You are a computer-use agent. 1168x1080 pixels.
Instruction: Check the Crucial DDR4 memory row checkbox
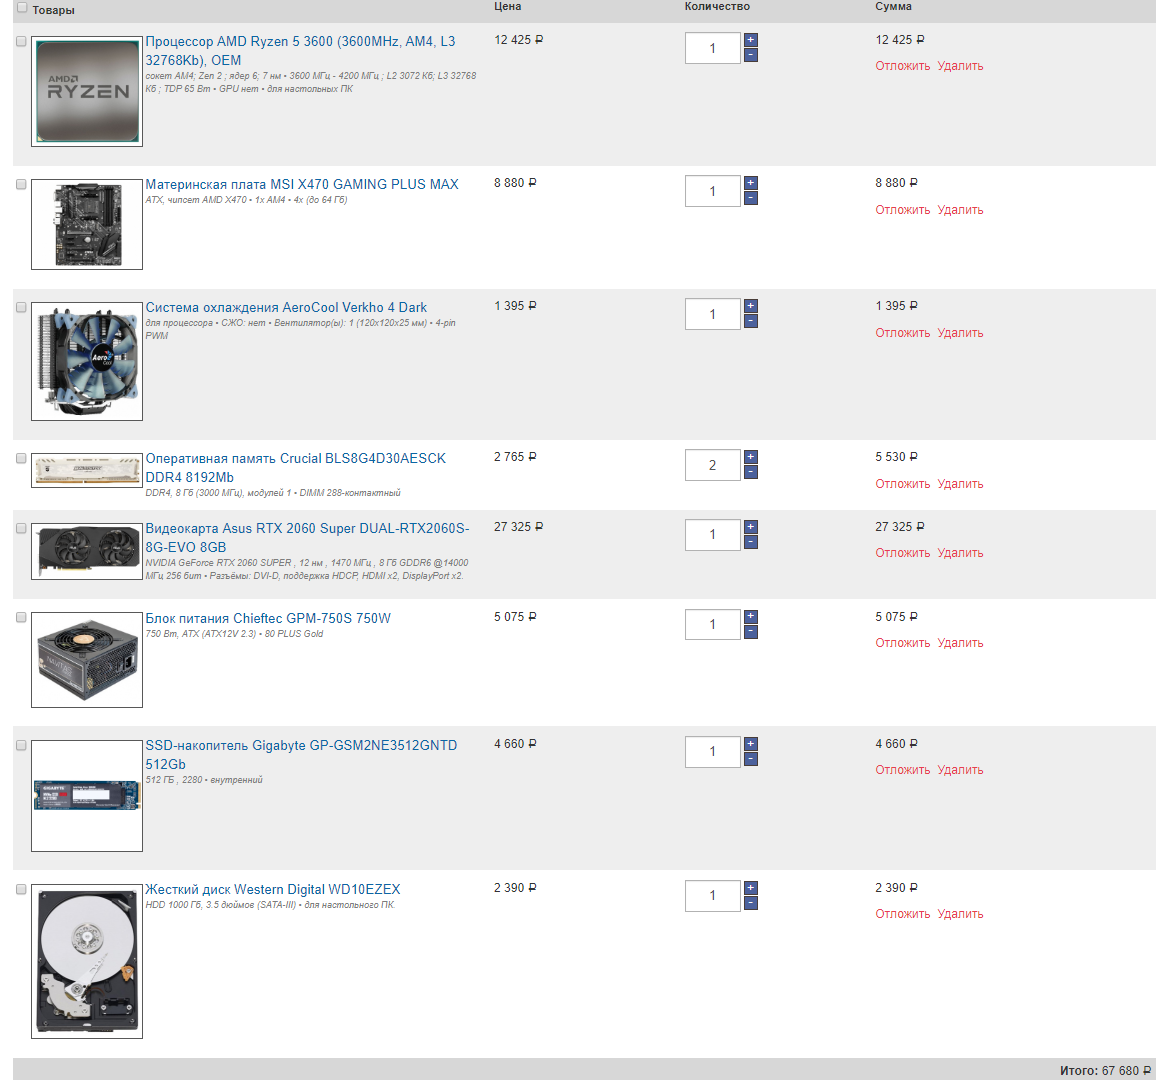click(x=22, y=459)
